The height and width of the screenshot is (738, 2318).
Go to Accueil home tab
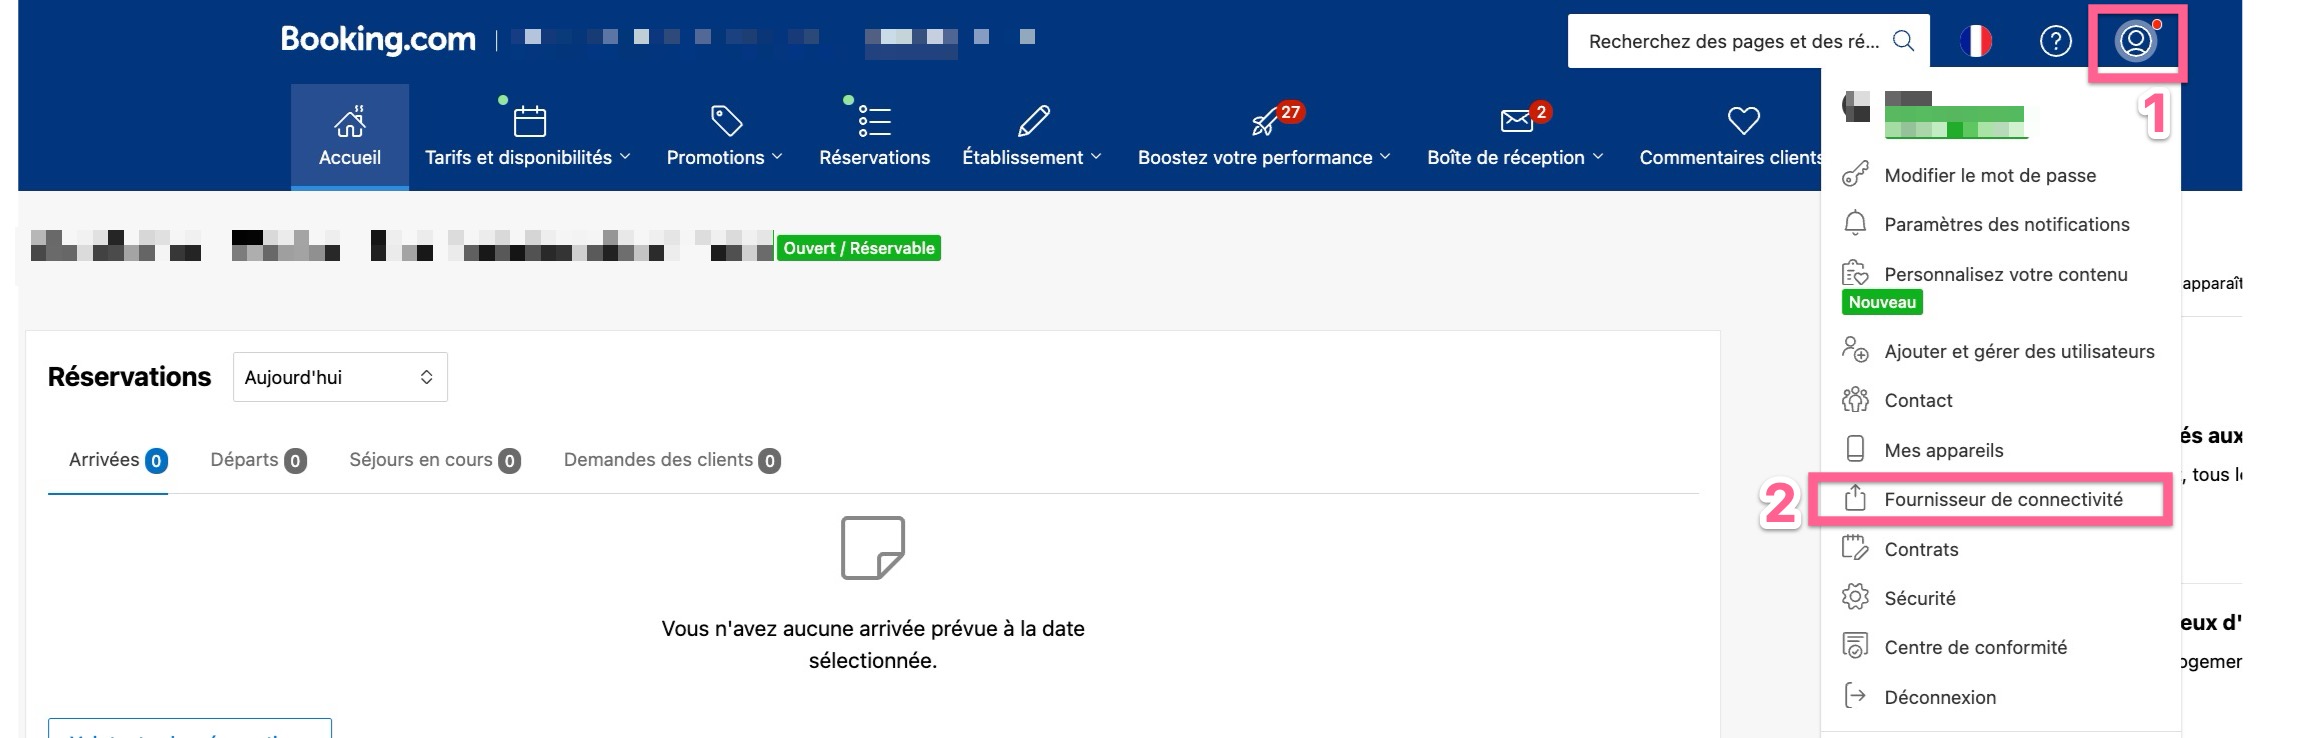(350, 137)
